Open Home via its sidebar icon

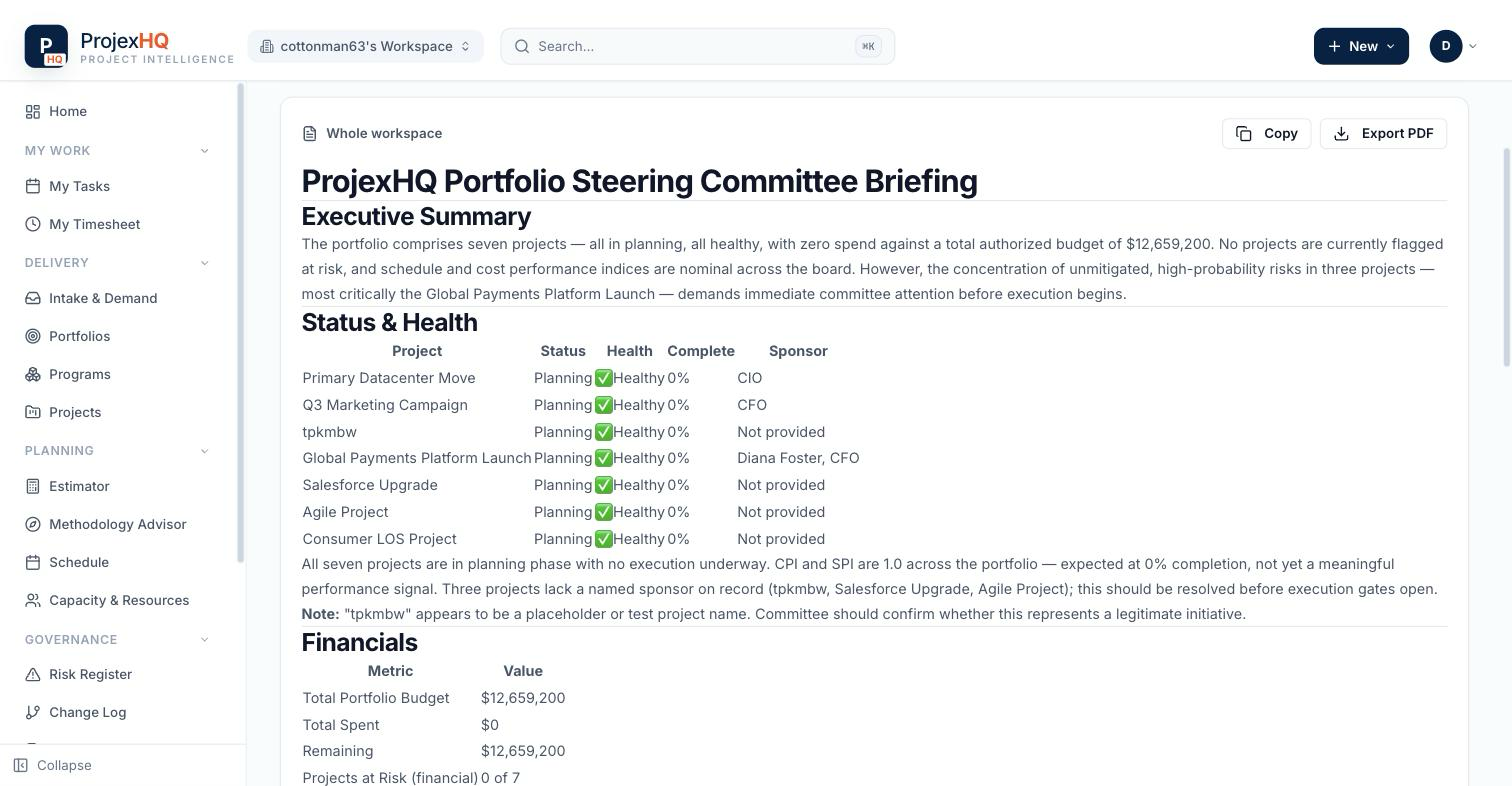point(33,111)
